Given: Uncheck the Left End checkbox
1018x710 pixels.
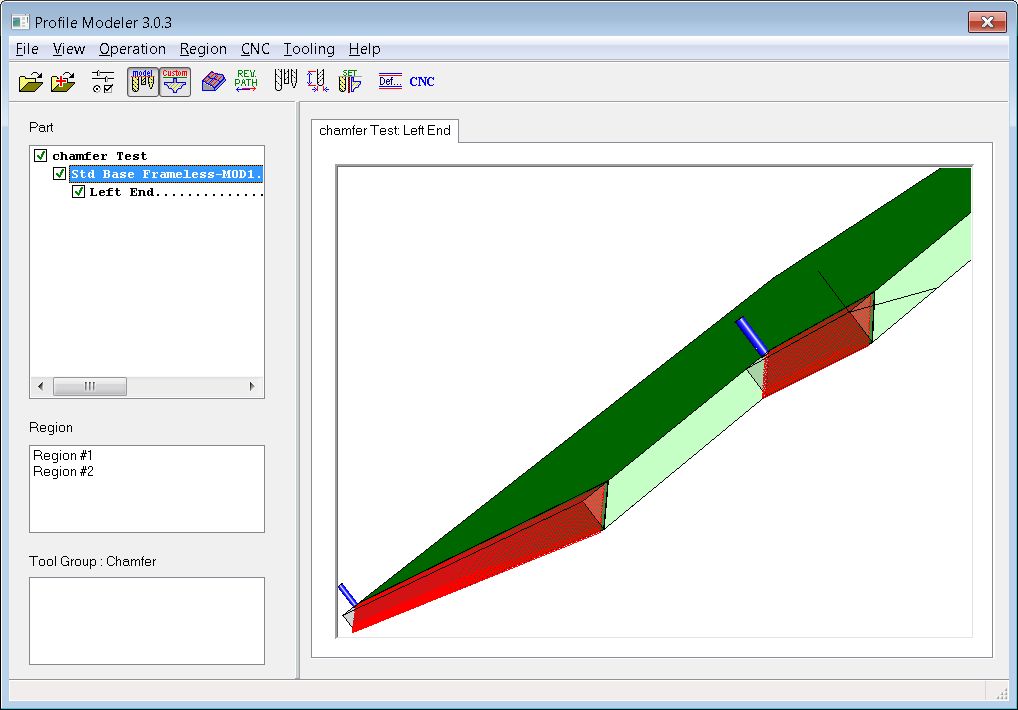Looking at the screenshot, I should tap(79, 192).
